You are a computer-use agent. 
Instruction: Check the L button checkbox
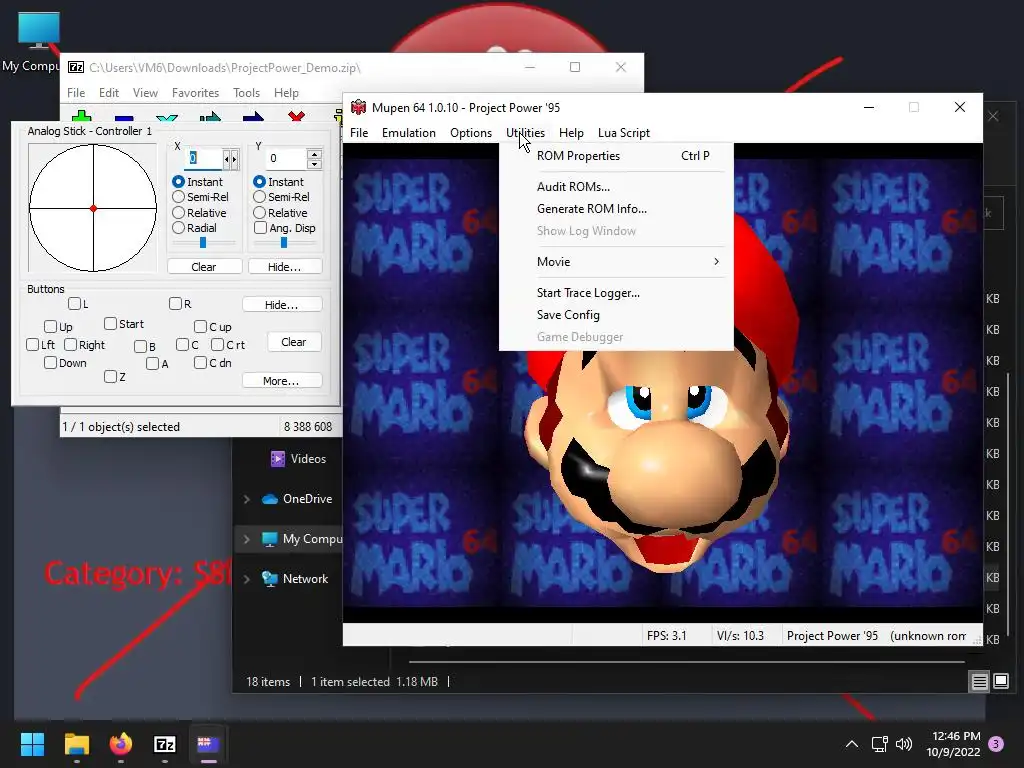click(x=74, y=303)
